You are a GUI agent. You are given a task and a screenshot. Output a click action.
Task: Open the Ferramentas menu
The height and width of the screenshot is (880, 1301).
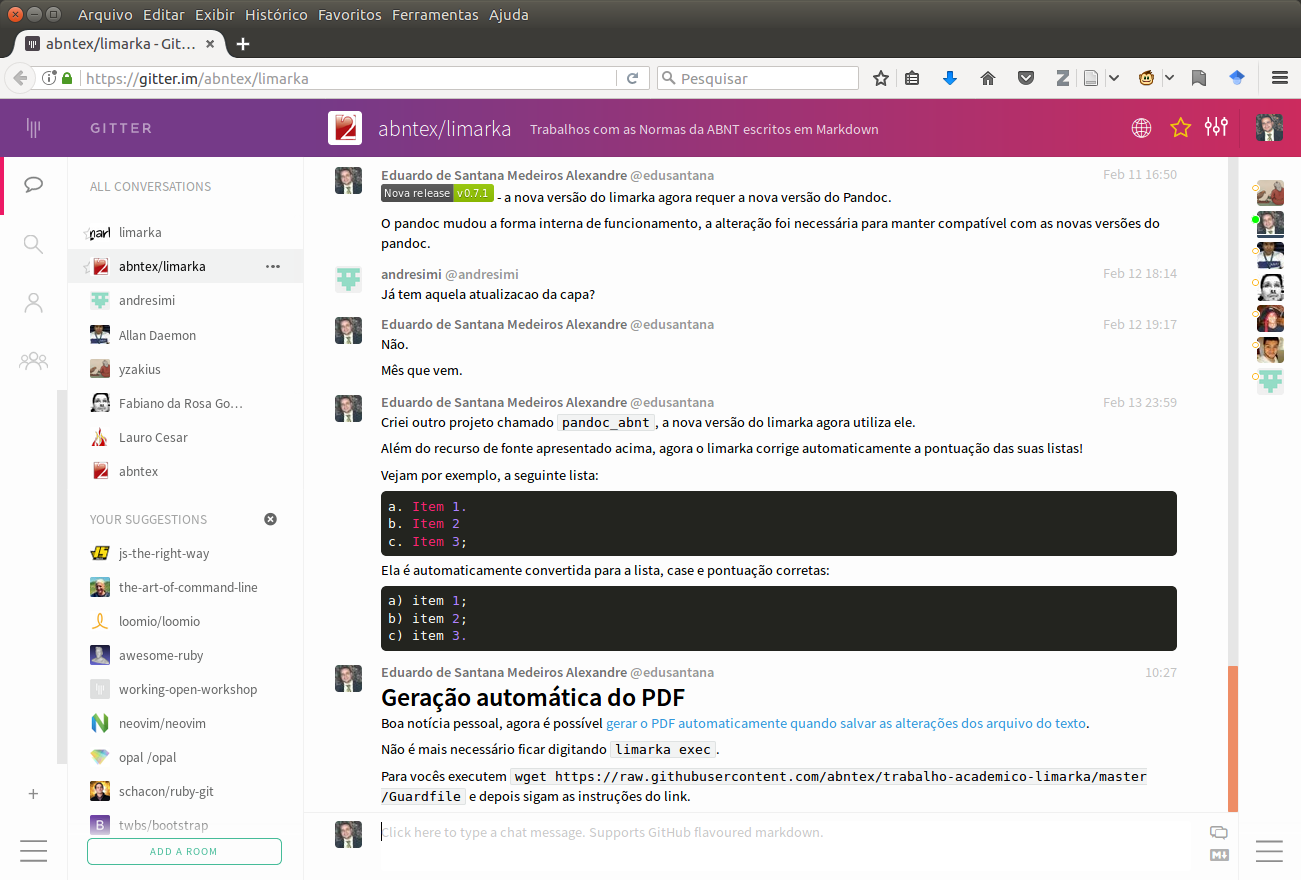(x=435, y=15)
